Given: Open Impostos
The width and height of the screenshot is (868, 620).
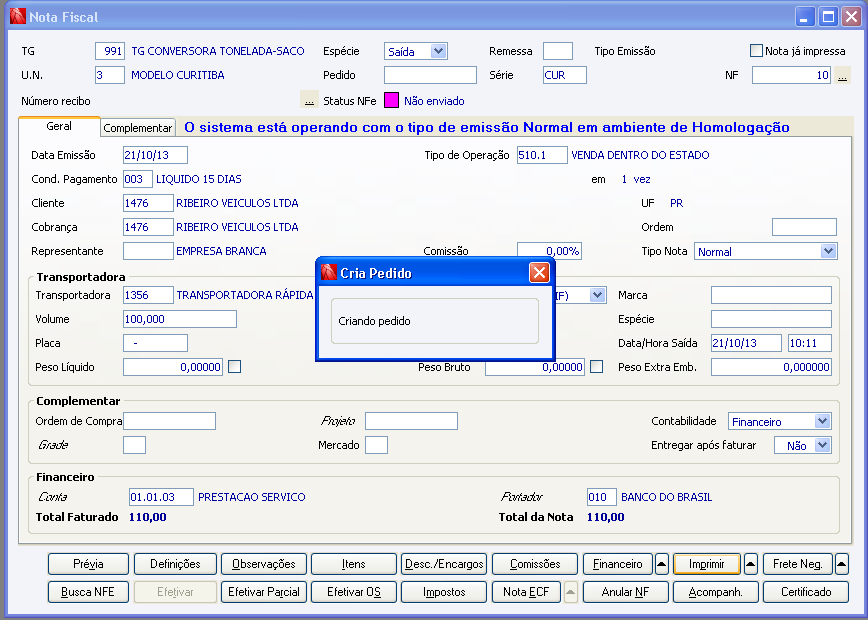Looking at the screenshot, I should pos(444,592).
